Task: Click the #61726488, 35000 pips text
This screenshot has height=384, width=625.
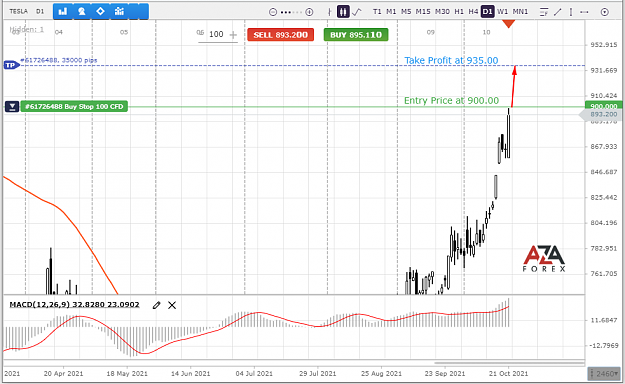Action: pos(59,60)
